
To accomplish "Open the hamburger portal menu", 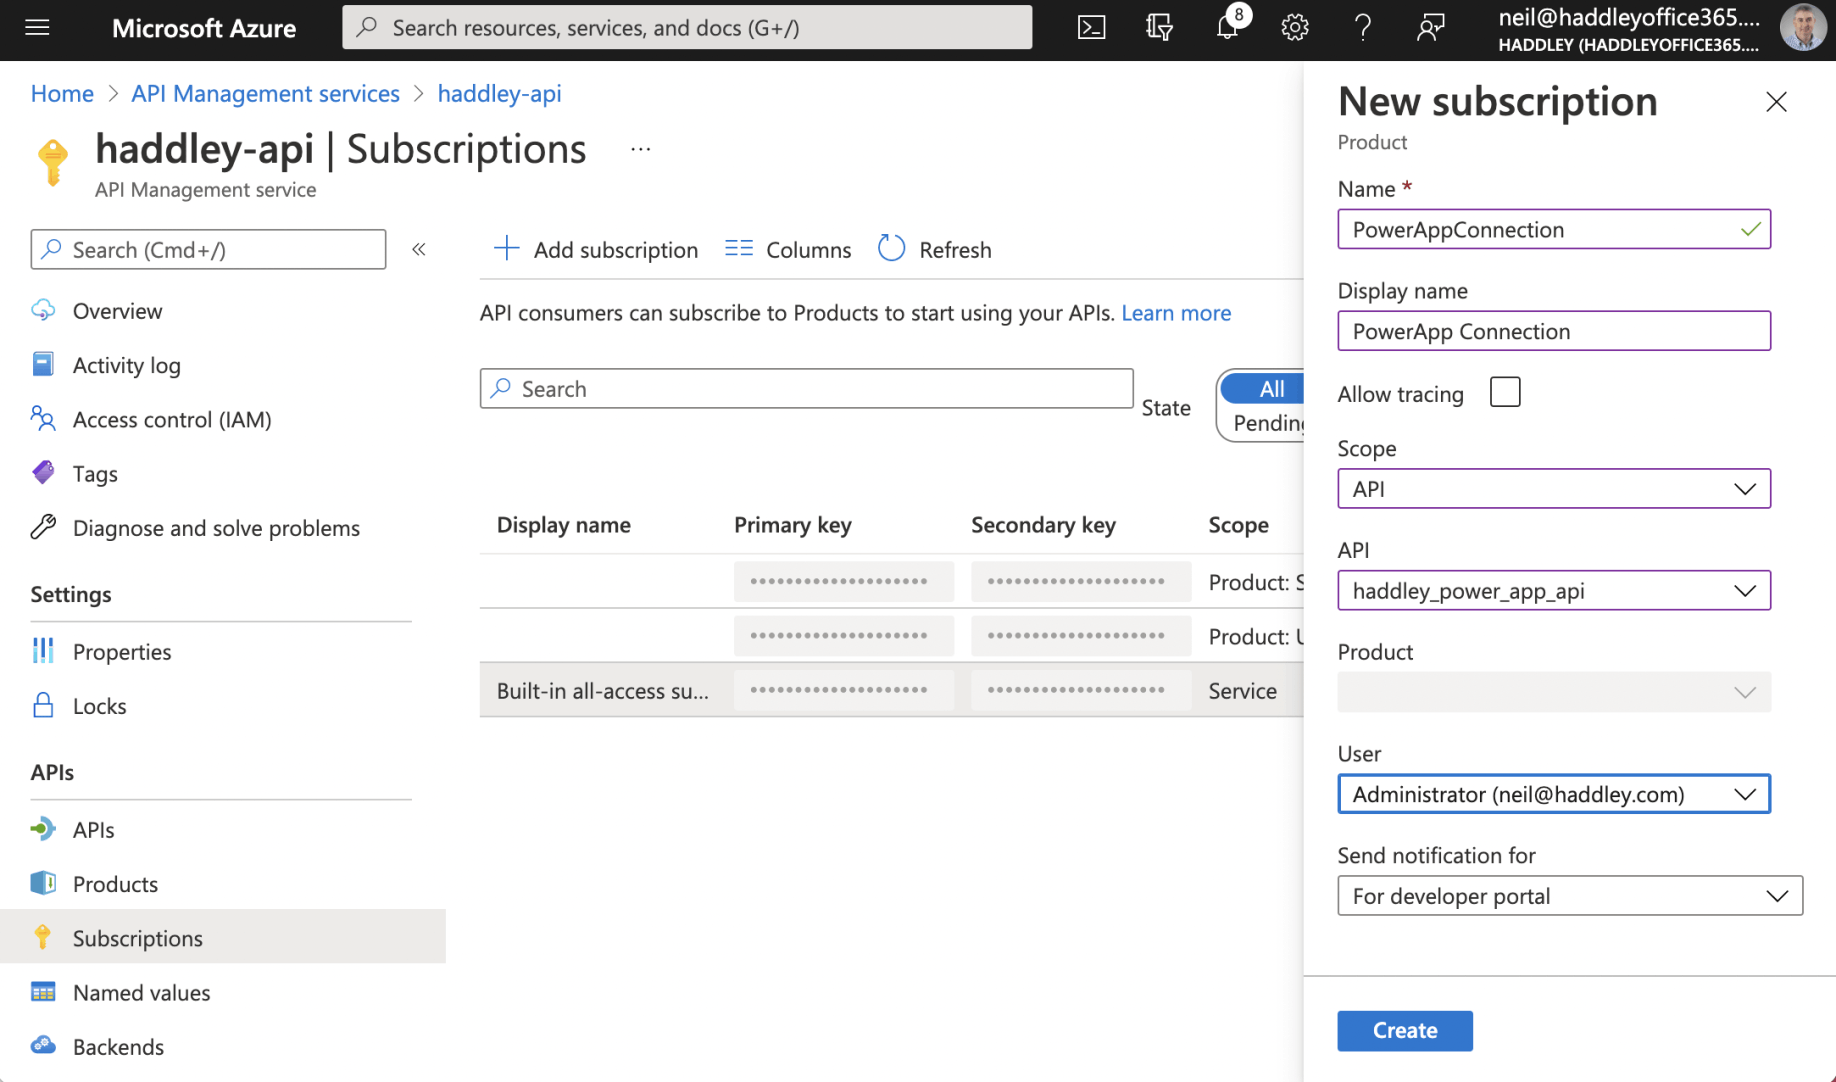I will (37, 27).
